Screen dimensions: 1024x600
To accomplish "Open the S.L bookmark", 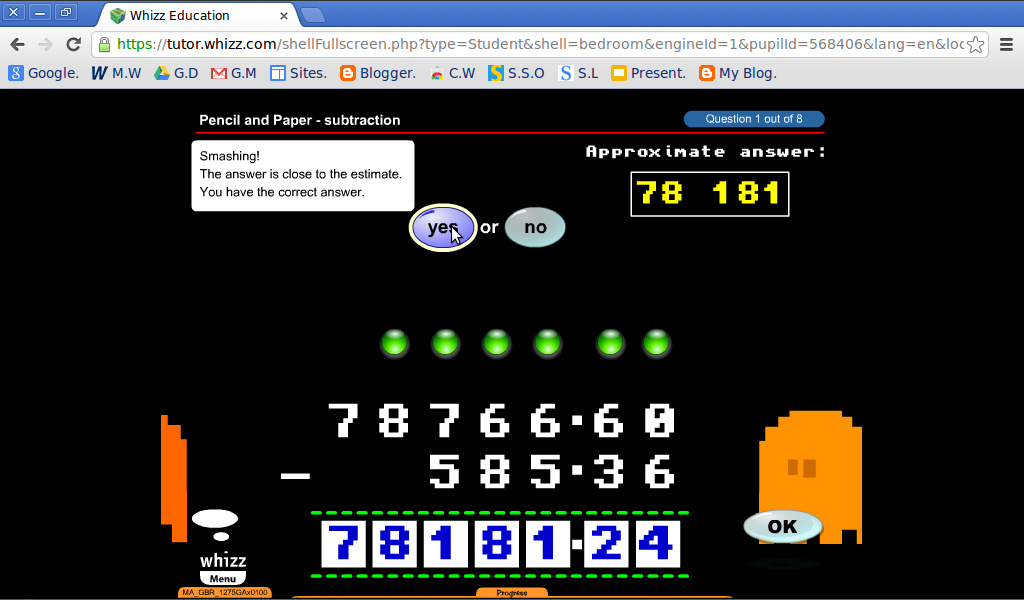I will (x=579, y=73).
